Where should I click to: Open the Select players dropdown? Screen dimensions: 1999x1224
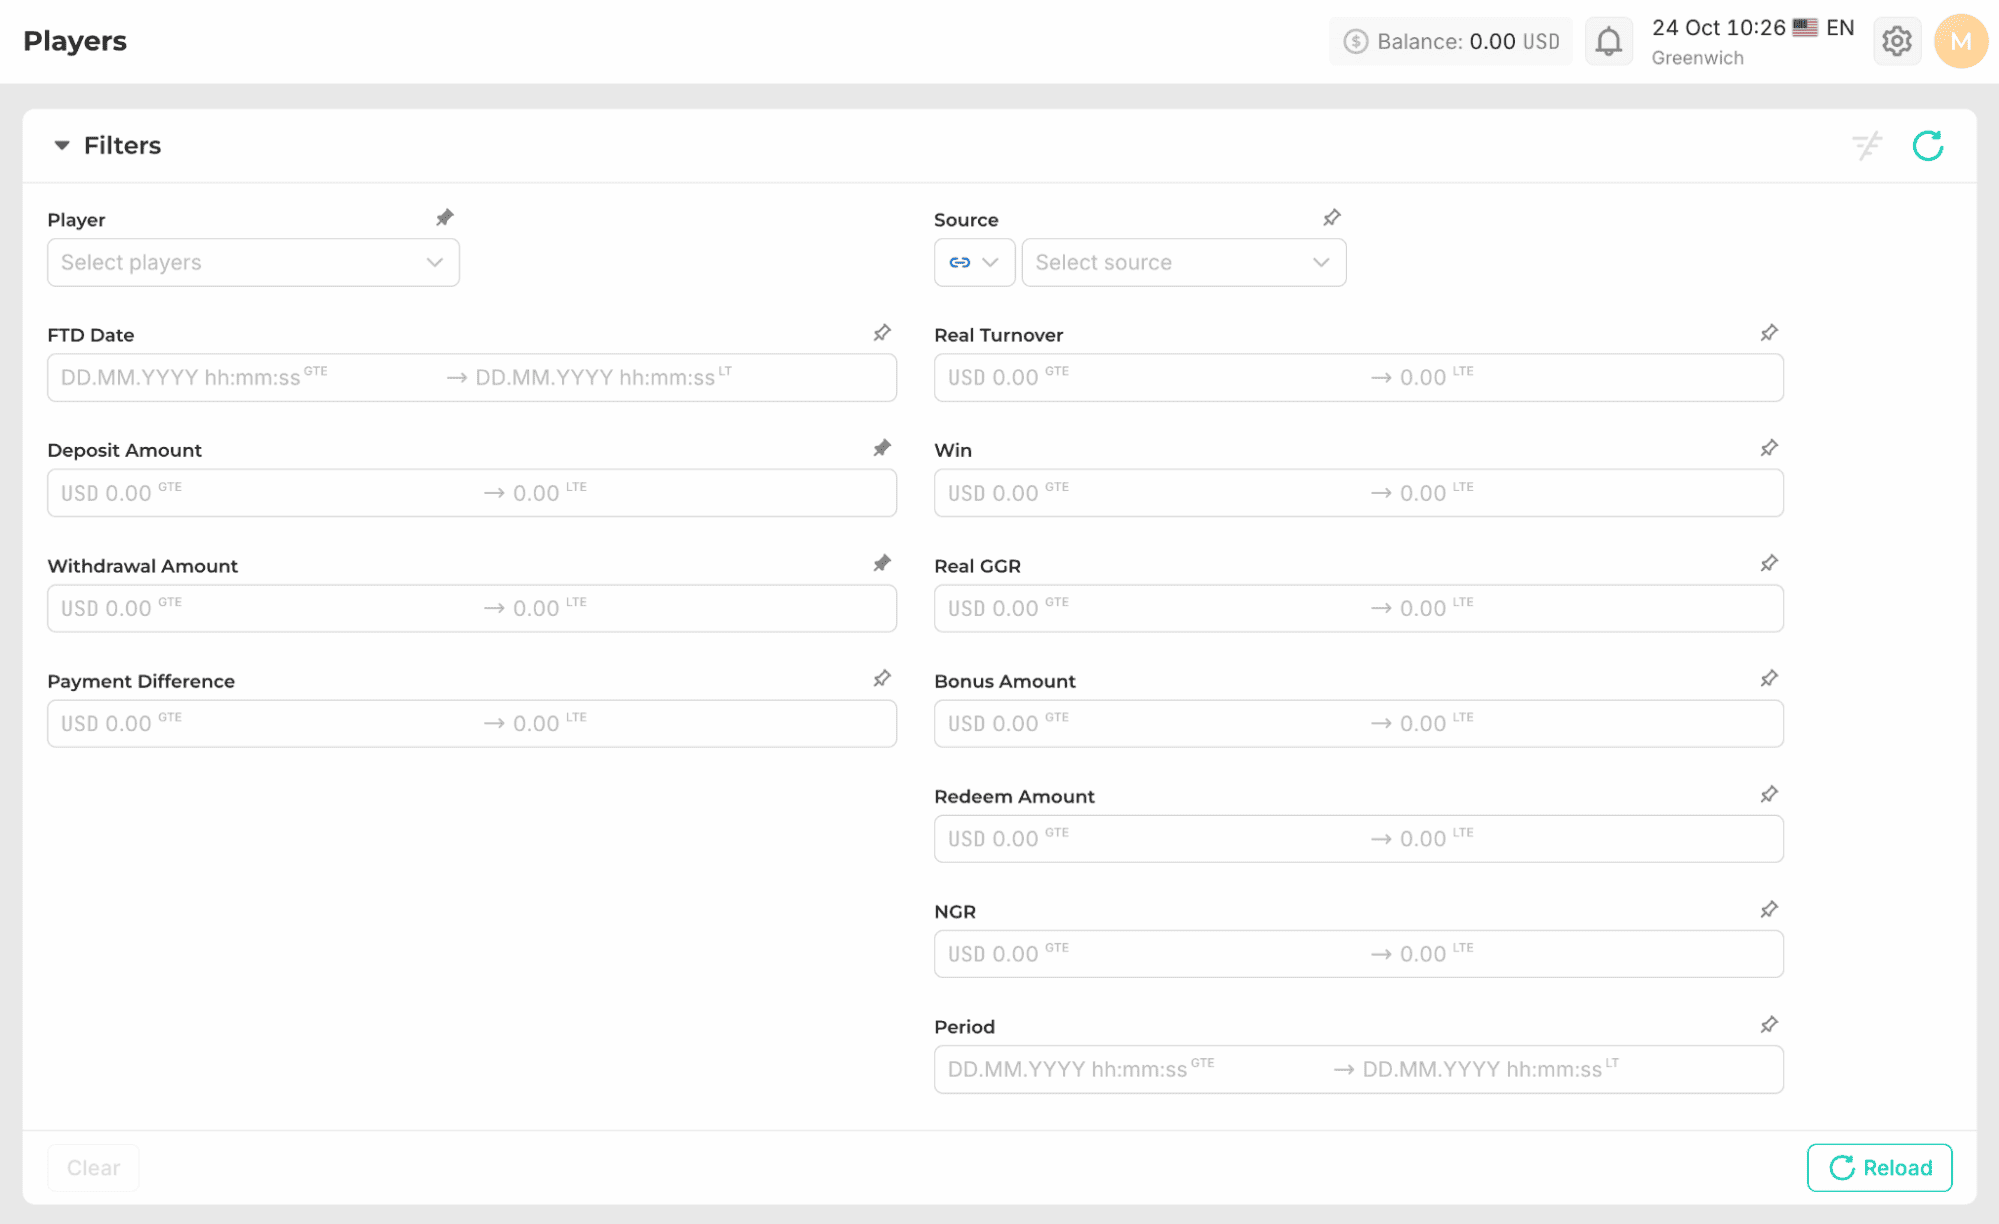pos(253,262)
